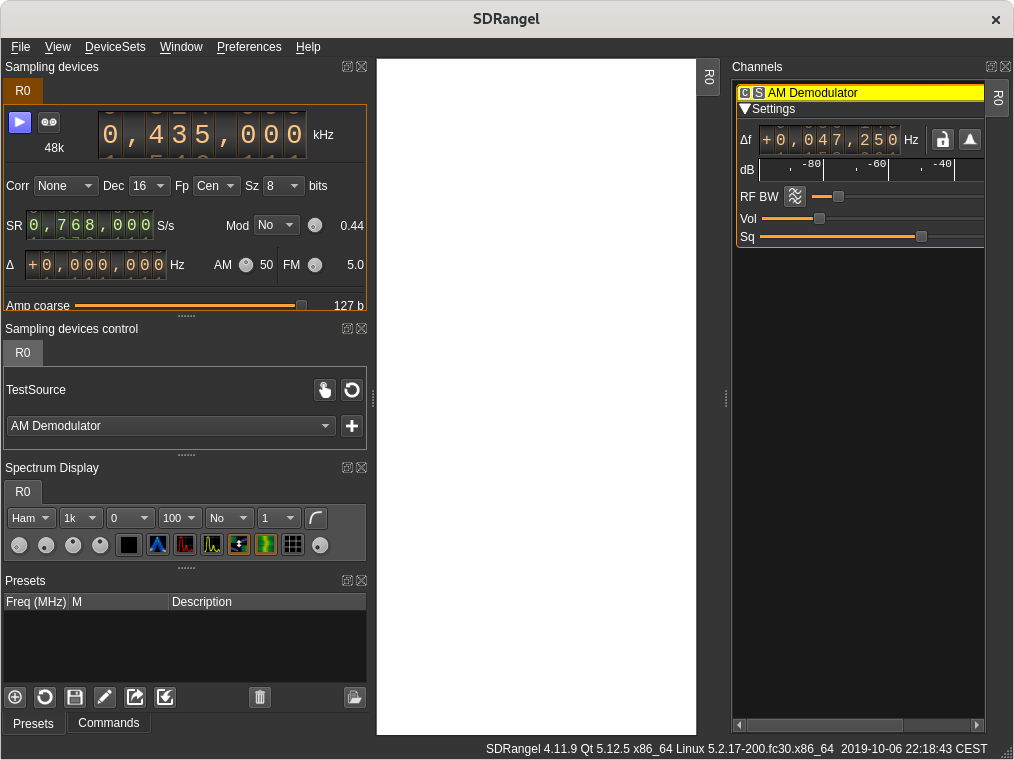The width and height of the screenshot is (1014, 760).
Task: Toggle the frequency lock on AM Demodulator
Action: pos(942,139)
